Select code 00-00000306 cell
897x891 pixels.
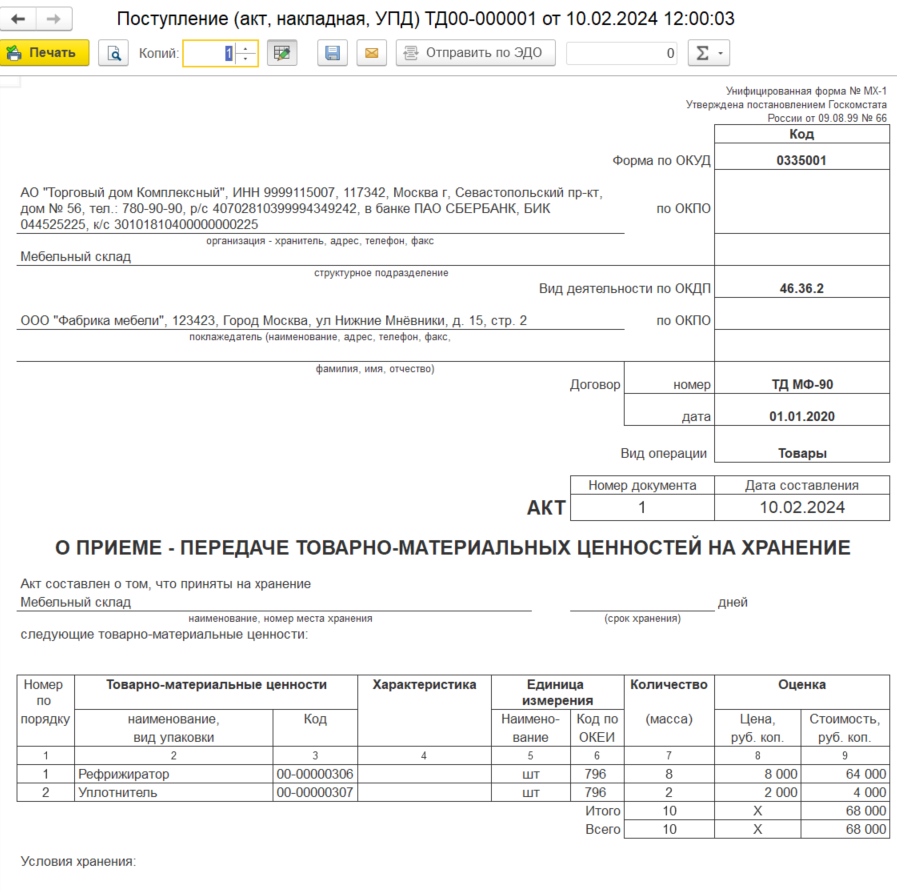pyautogui.click(x=315, y=774)
